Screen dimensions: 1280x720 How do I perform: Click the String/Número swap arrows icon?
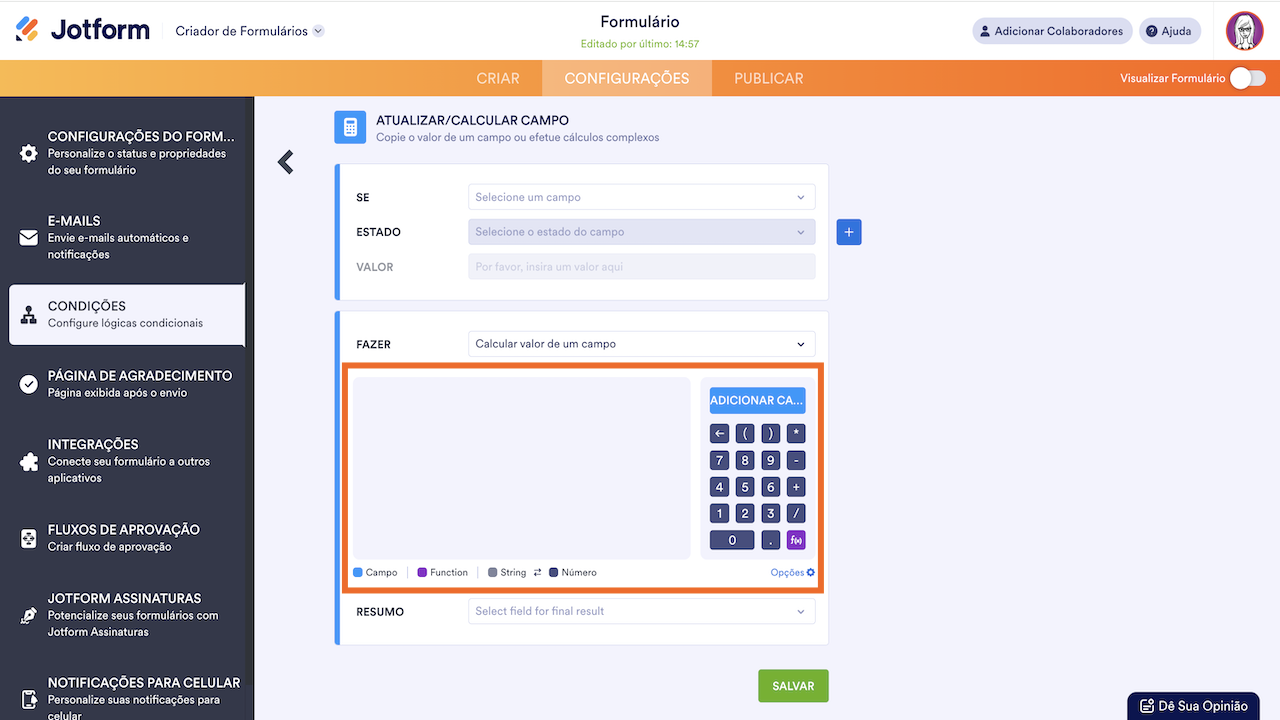(537, 573)
